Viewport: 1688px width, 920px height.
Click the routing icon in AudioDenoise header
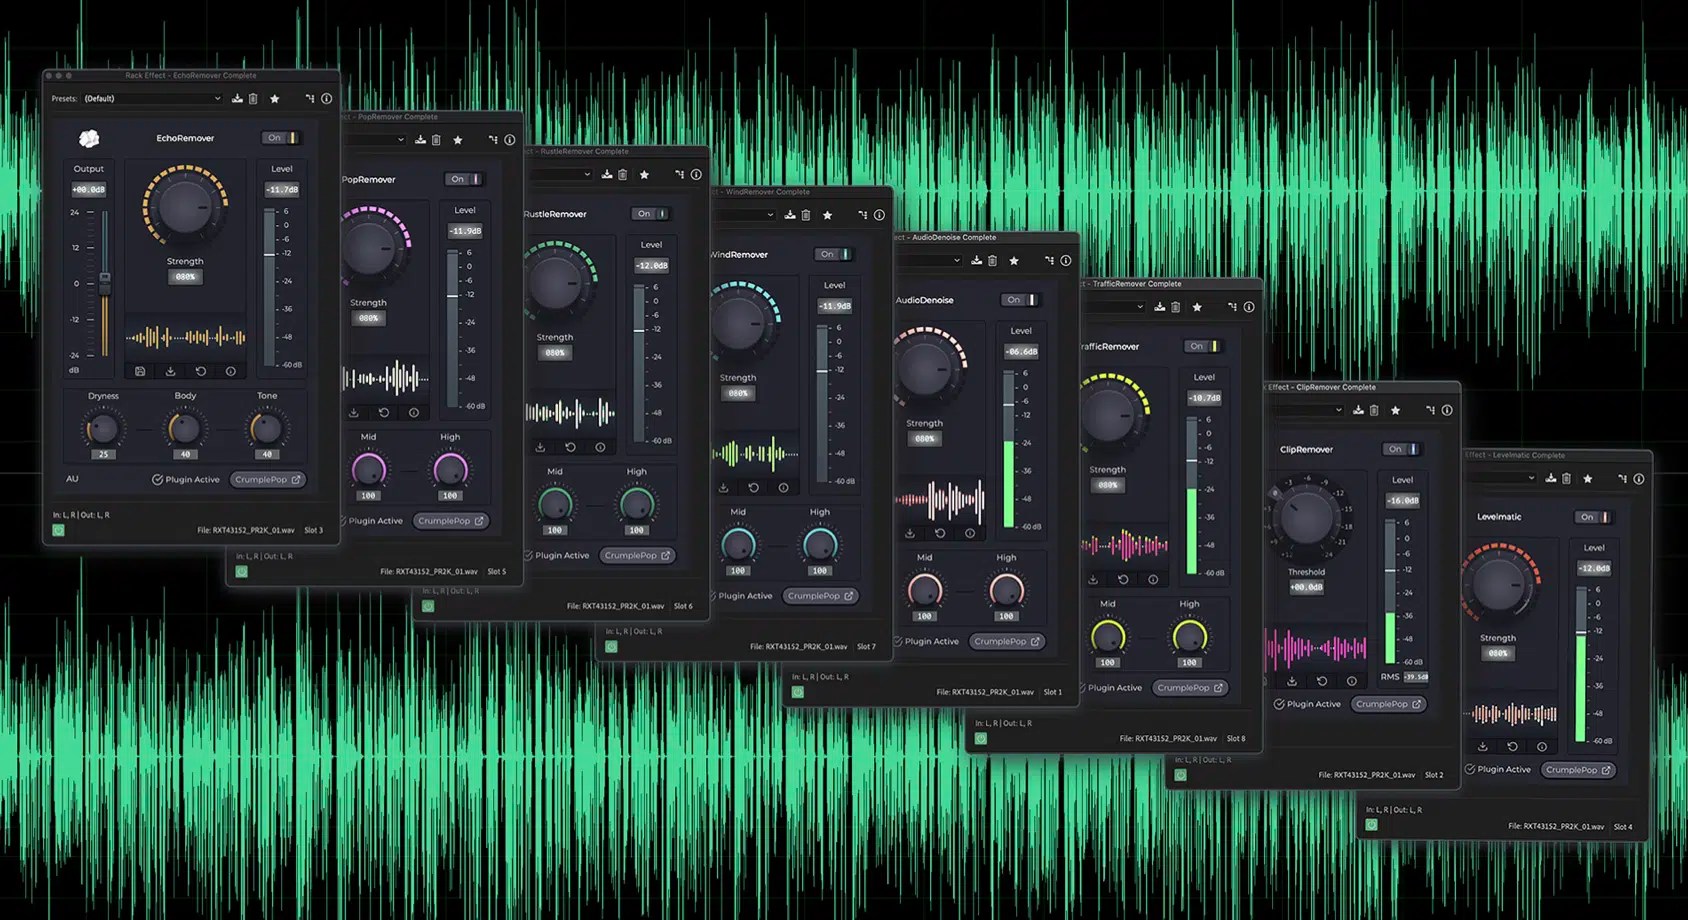click(1049, 260)
